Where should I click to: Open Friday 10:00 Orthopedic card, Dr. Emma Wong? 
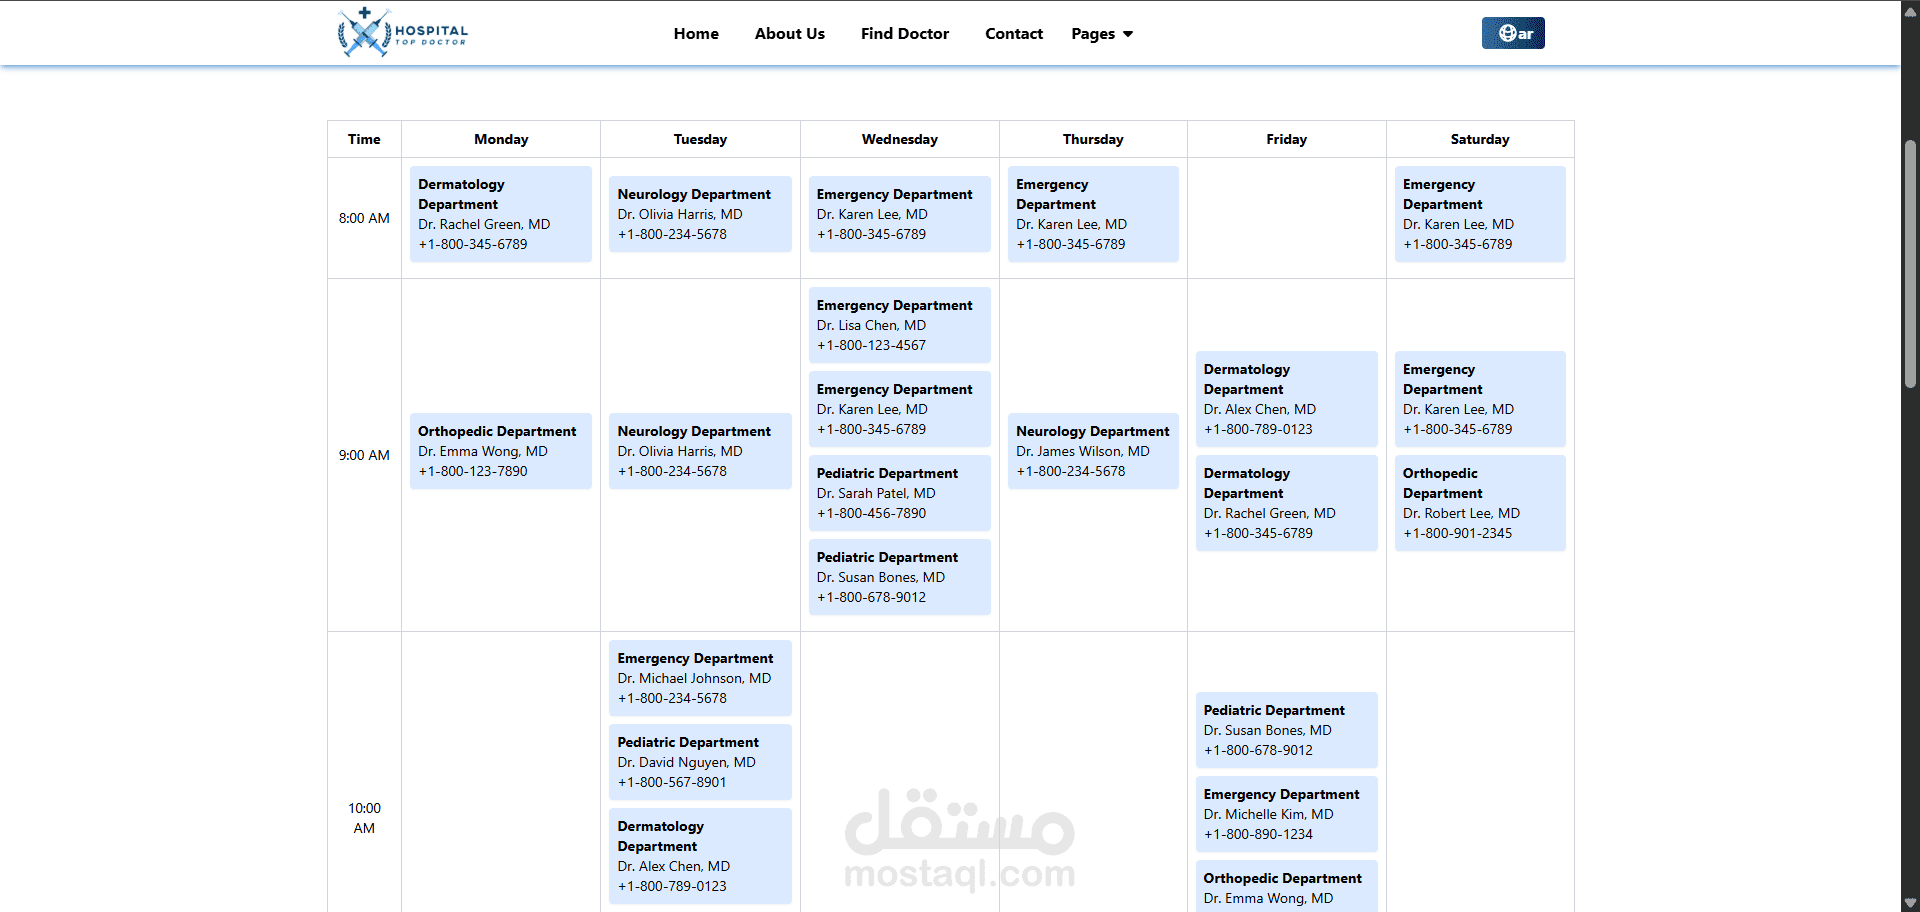coord(1286,887)
